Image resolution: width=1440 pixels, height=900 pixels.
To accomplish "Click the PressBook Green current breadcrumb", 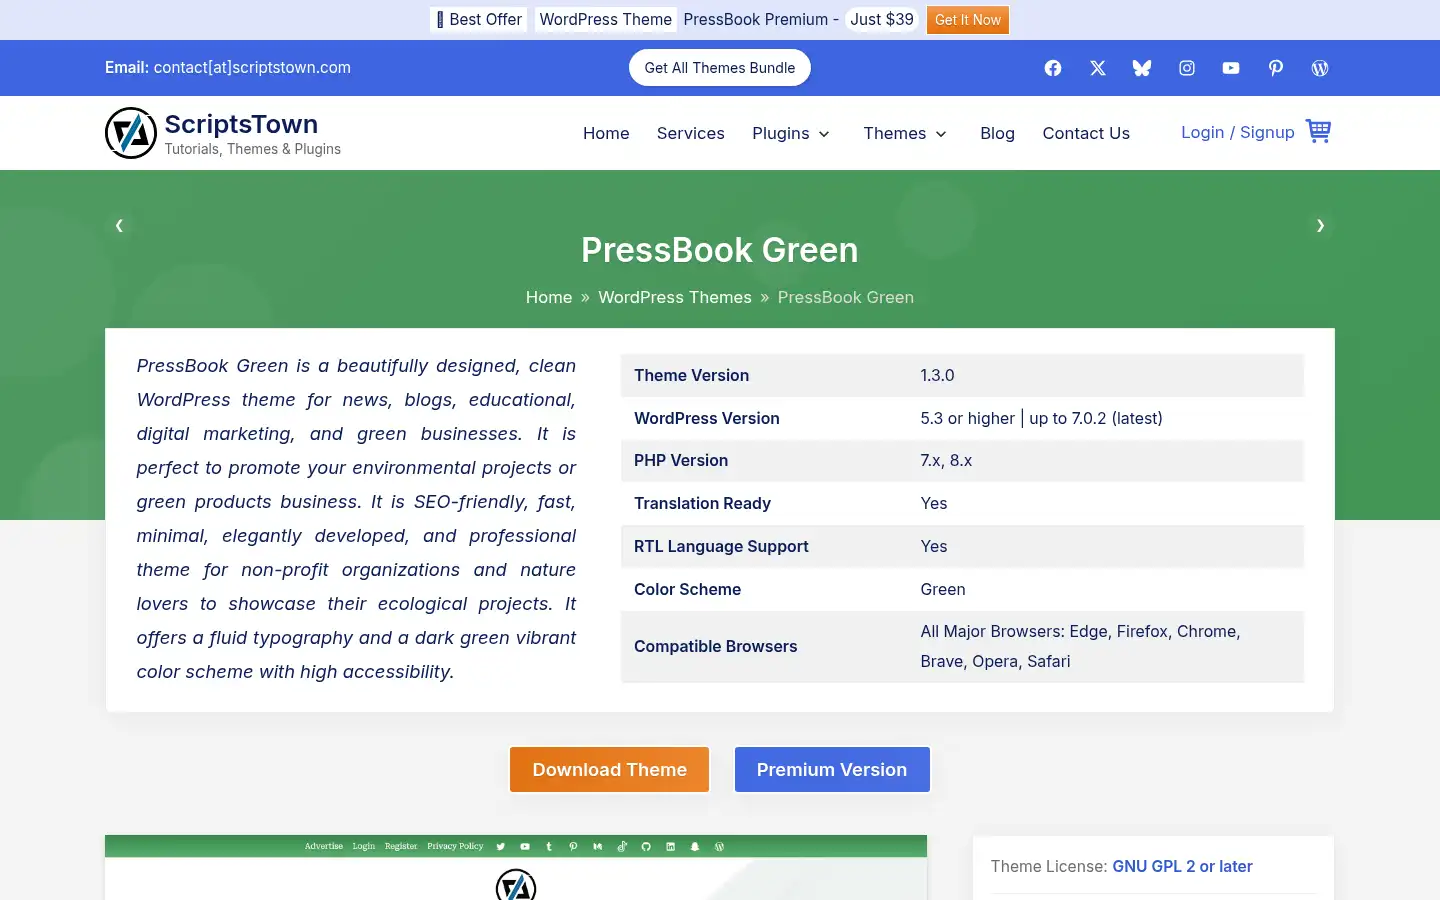I will pos(846,297).
